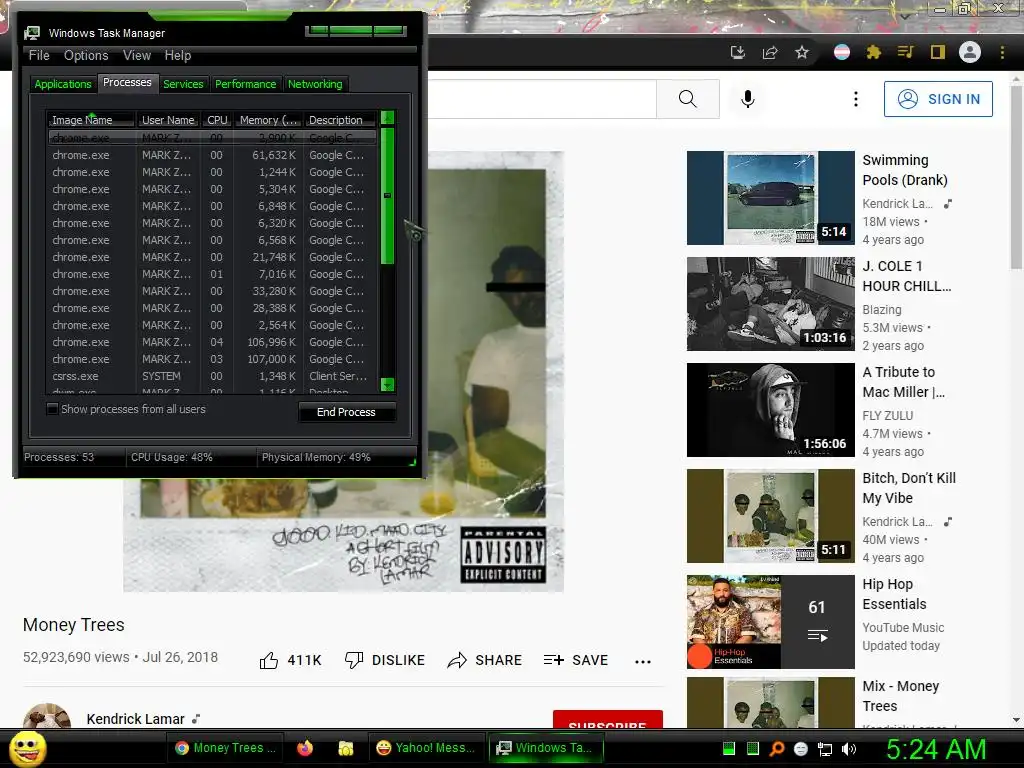Click the Yahoo! Messenger taskbar button
Viewport: 1024px width, 768px height.
[x=426, y=748]
